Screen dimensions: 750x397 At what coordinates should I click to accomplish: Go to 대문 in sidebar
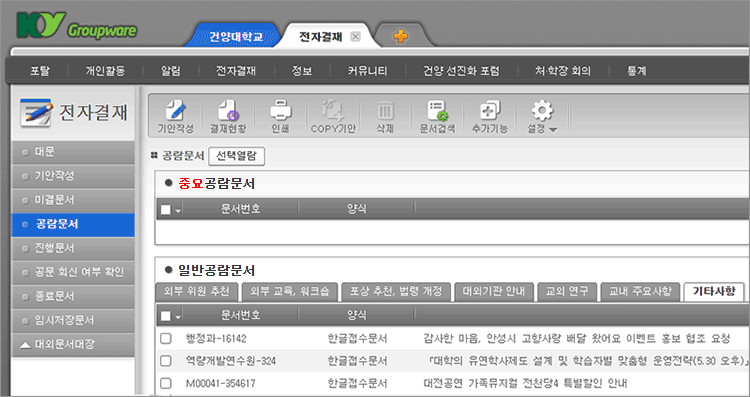tap(73, 152)
